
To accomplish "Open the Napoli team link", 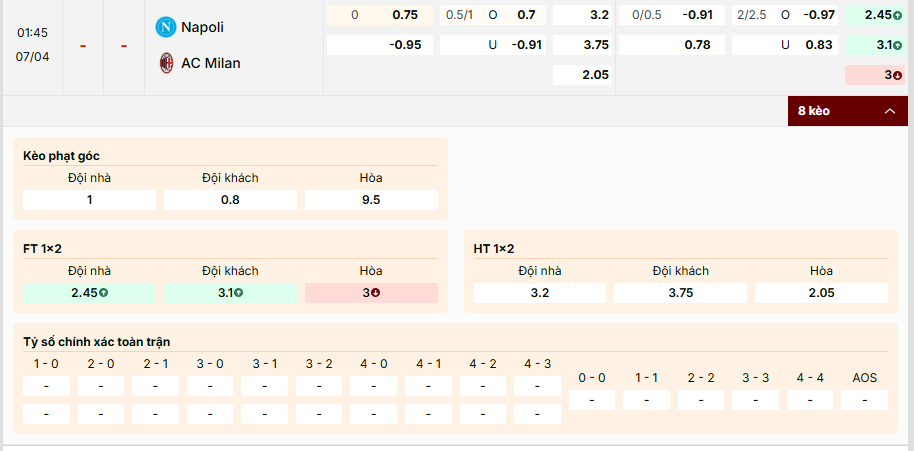I will [x=202, y=27].
